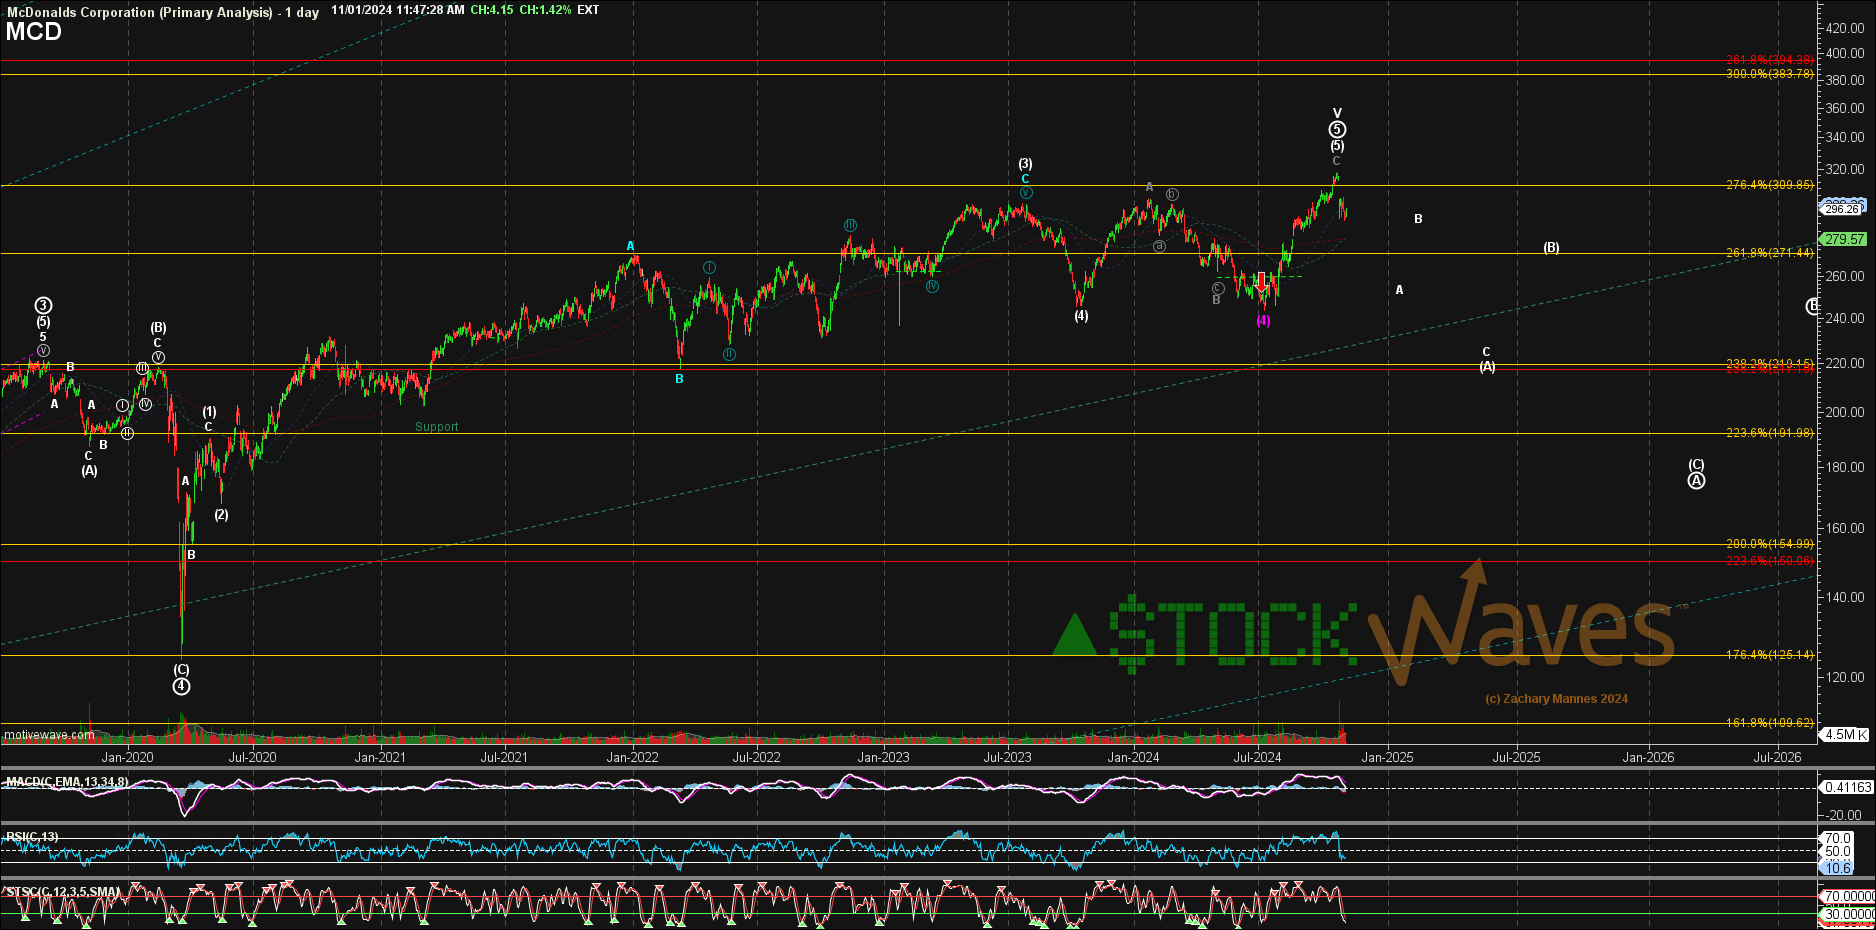Click the 120.00 price axis label

click(x=1844, y=677)
